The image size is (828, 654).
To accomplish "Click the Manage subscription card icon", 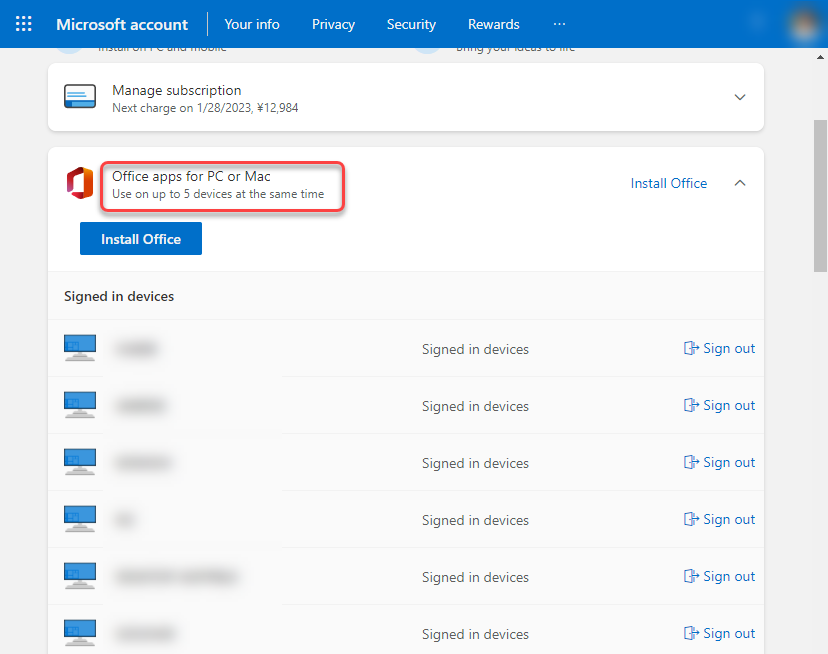I will (x=80, y=96).
